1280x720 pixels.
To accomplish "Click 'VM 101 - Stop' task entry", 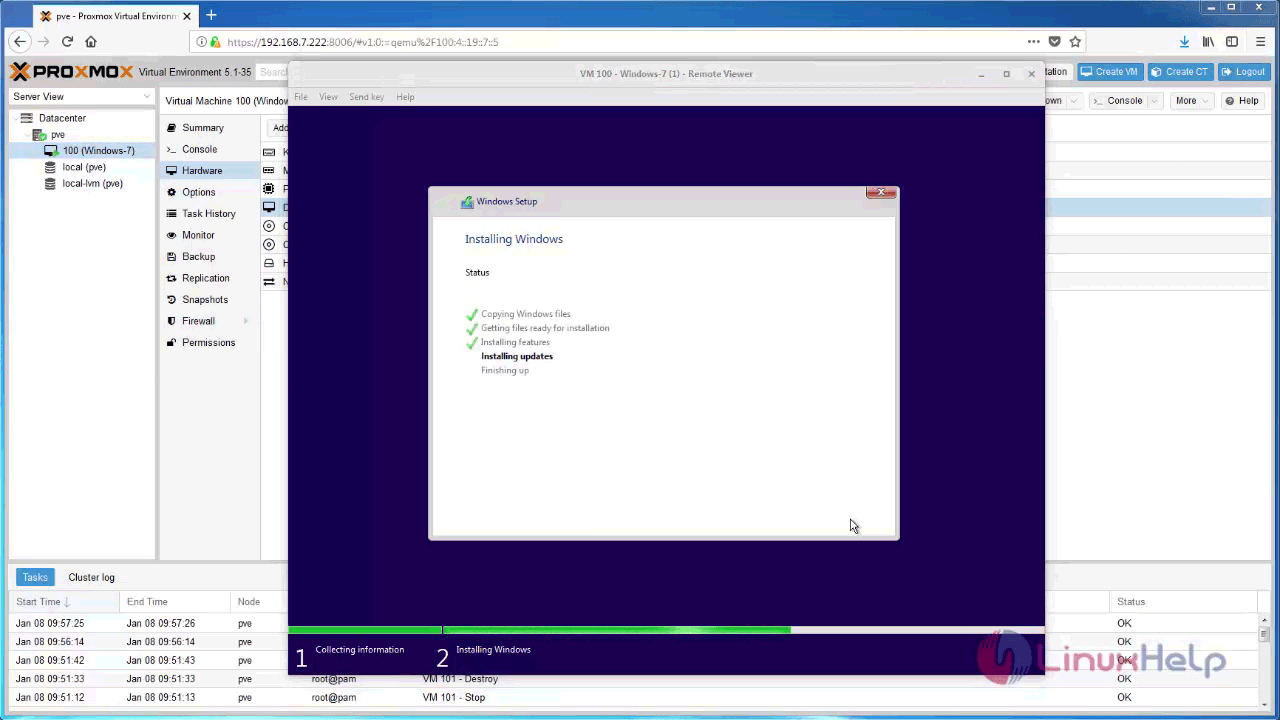I will [453, 697].
